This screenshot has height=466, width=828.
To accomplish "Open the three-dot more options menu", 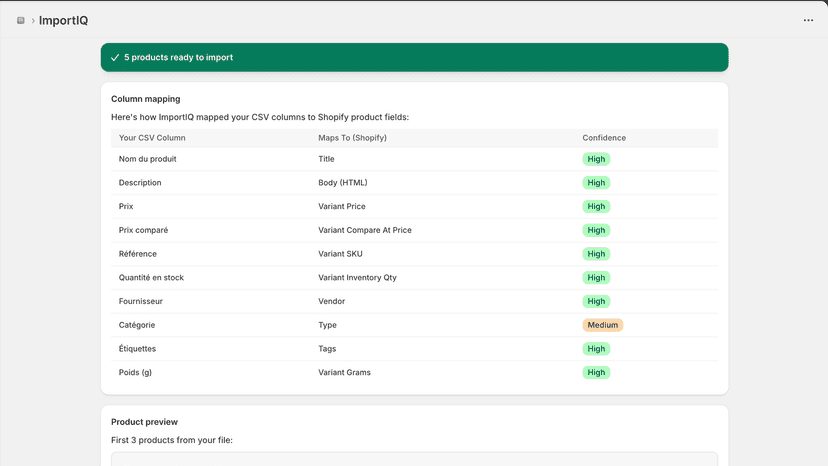I will pyautogui.click(x=808, y=21).
